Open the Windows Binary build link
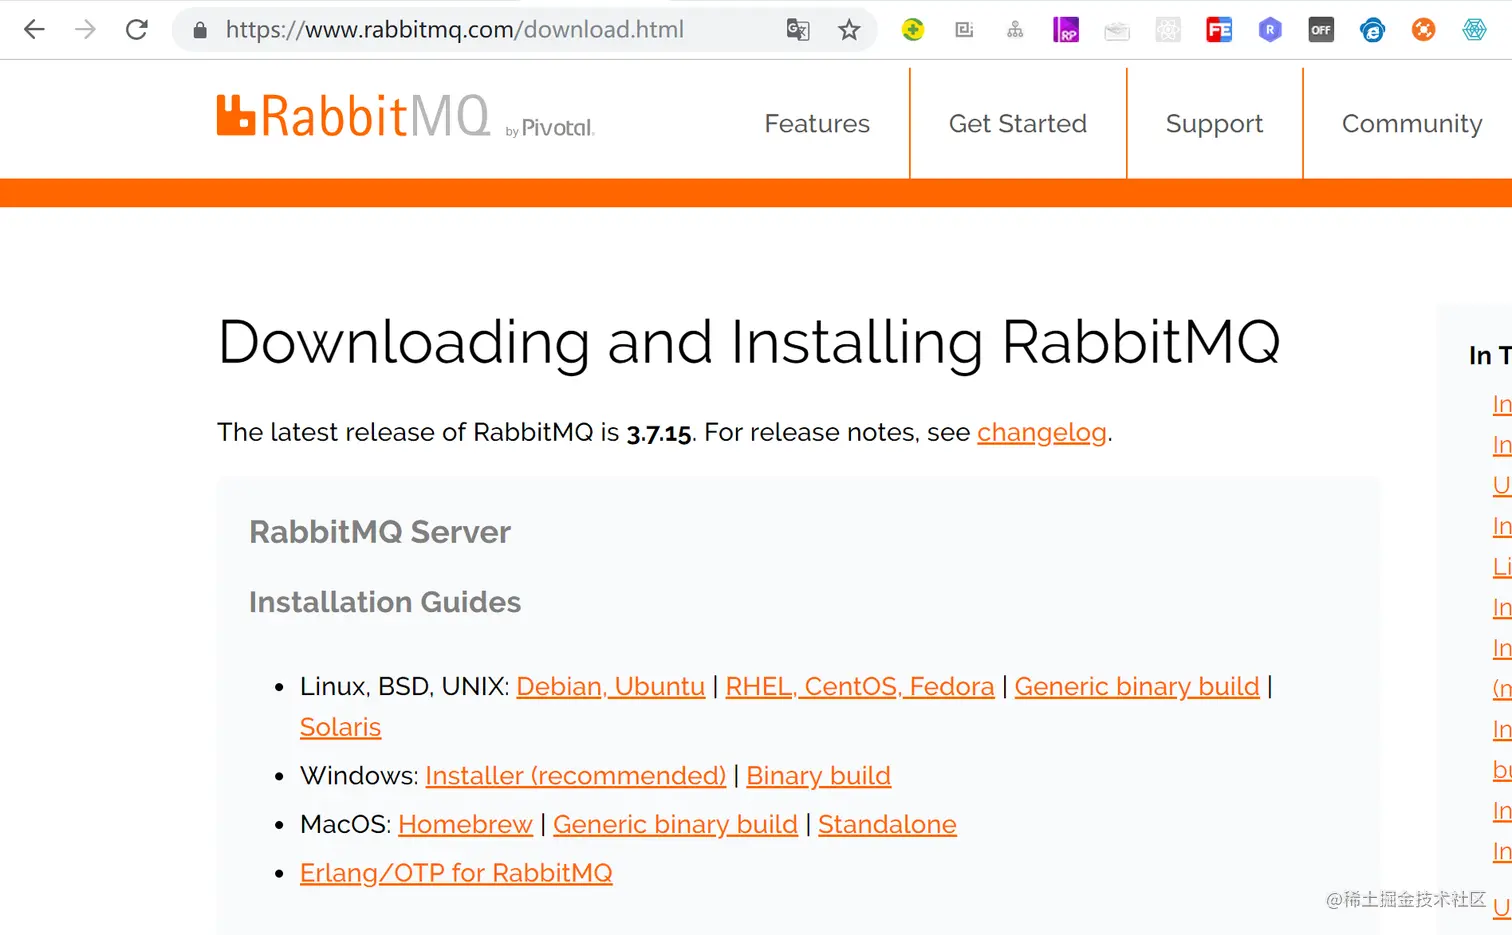This screenshot has height=935, width=1512. click(818, 776)
